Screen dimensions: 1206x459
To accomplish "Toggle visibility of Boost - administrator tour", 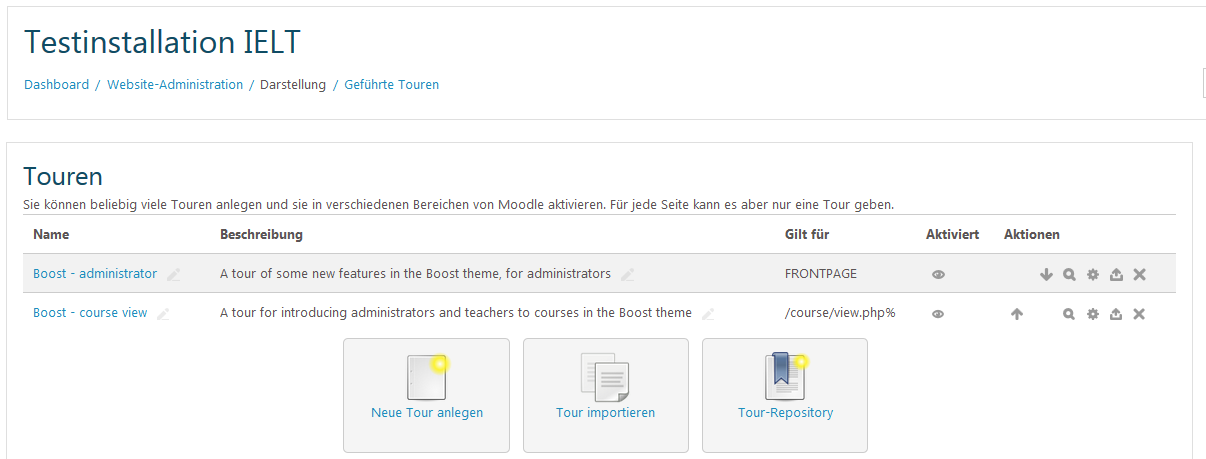I will coord(938,275).
